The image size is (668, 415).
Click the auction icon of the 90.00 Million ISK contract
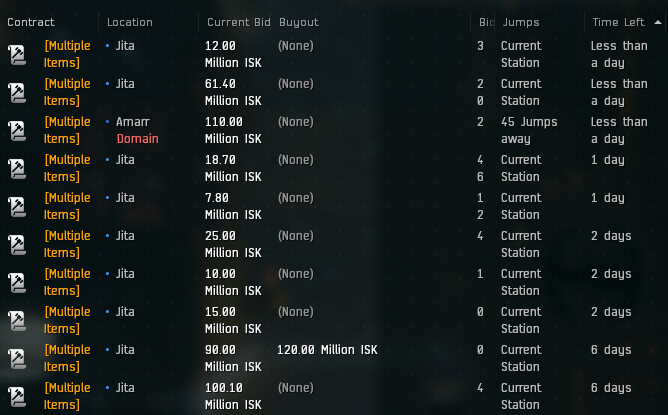click(x=17, y=358)
